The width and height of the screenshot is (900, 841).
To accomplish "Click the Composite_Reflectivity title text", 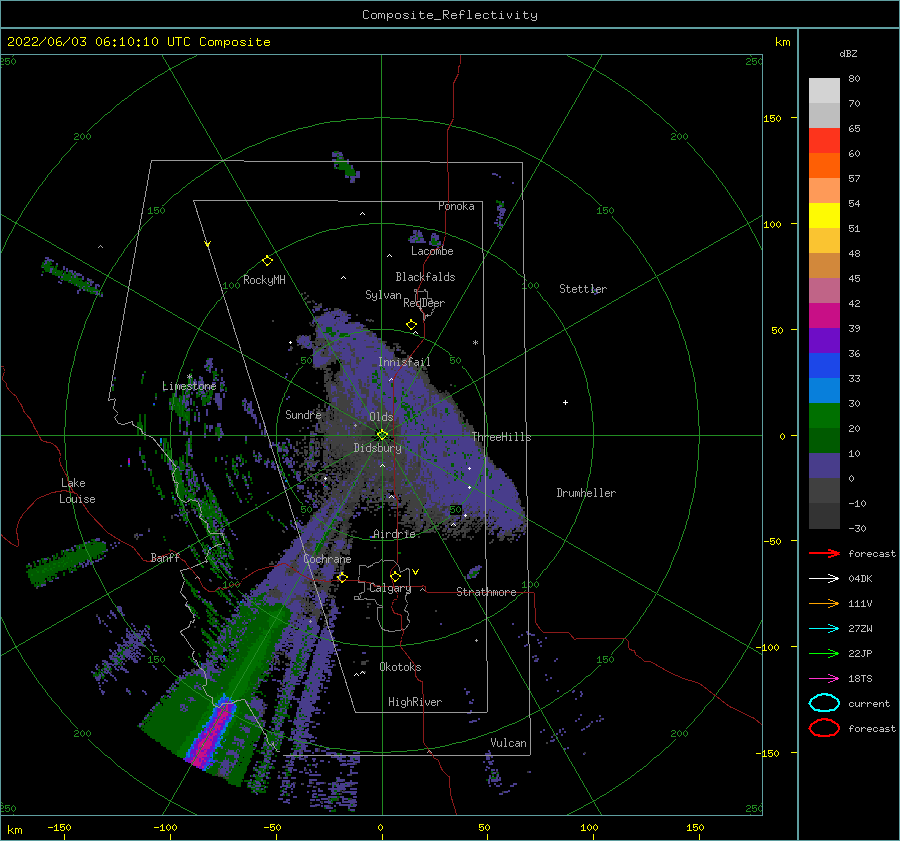I will (x=449, y=15).
